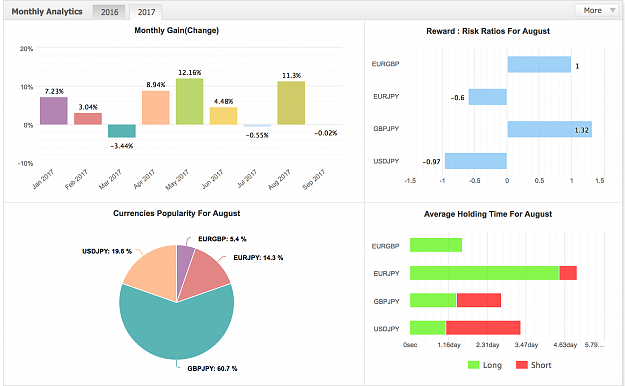The width and height of the screenshot is (625, 386).
Task: Click the -3.44% value label
Action: pos(122,146)
